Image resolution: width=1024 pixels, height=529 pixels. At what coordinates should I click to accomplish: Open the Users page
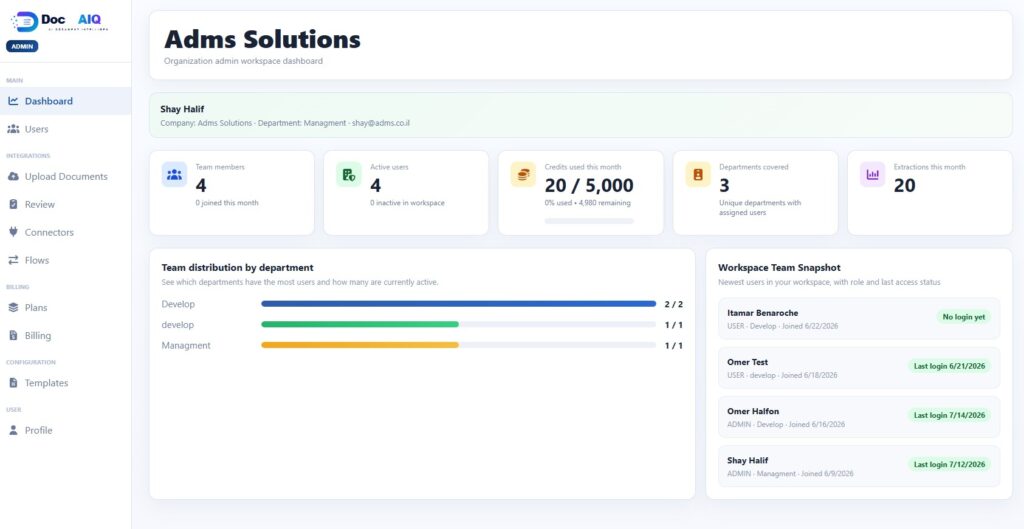coord(65,129)
